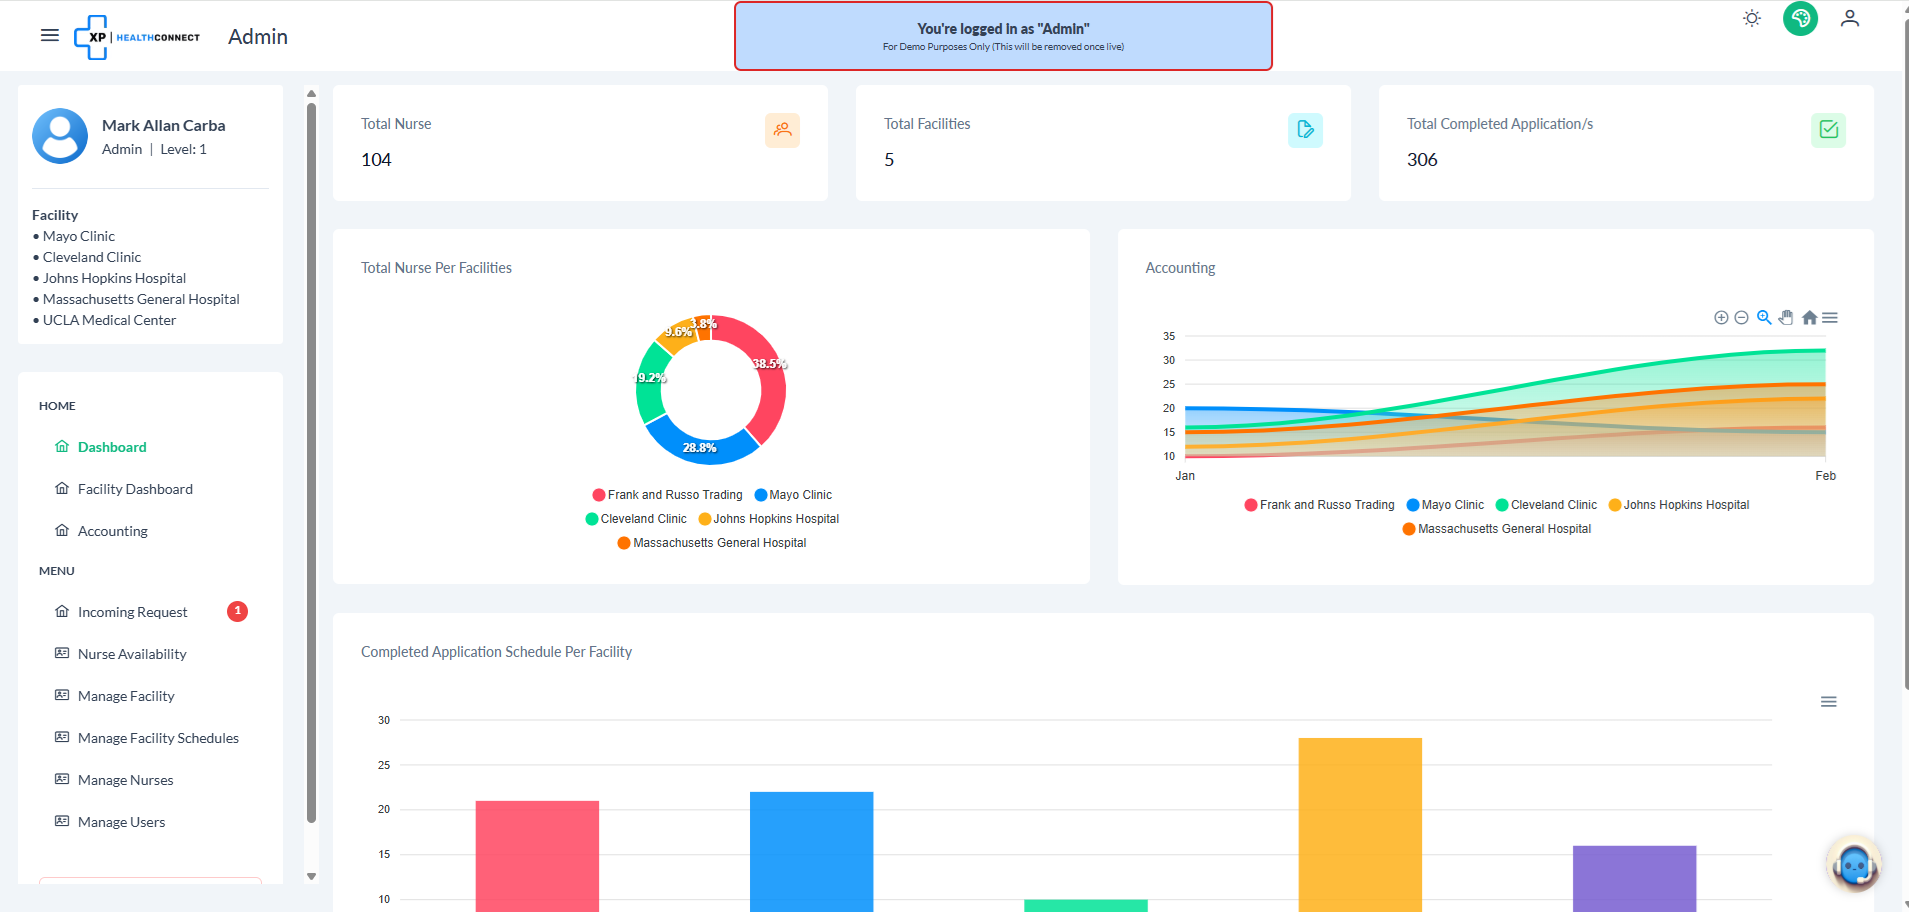Open the user profile icon in the header
The image size is (1909, 912).
coord(1849,18)
